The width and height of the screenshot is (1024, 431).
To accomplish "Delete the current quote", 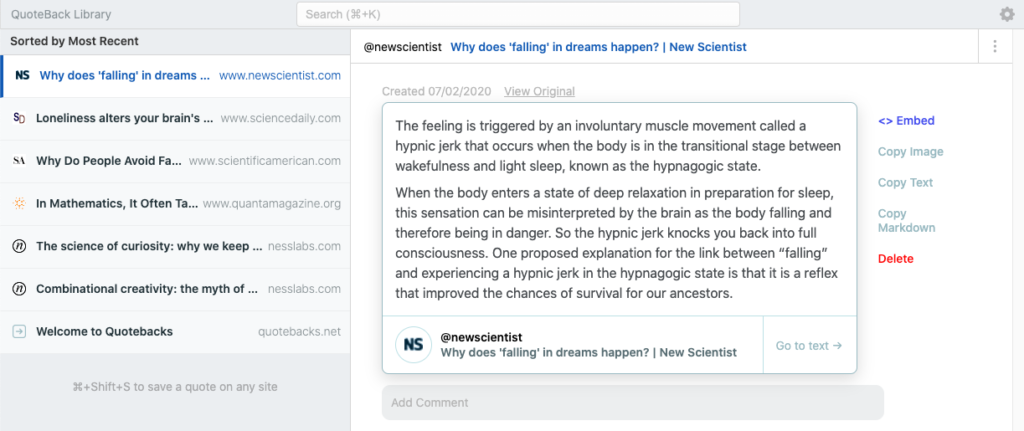I will (895, 259).
